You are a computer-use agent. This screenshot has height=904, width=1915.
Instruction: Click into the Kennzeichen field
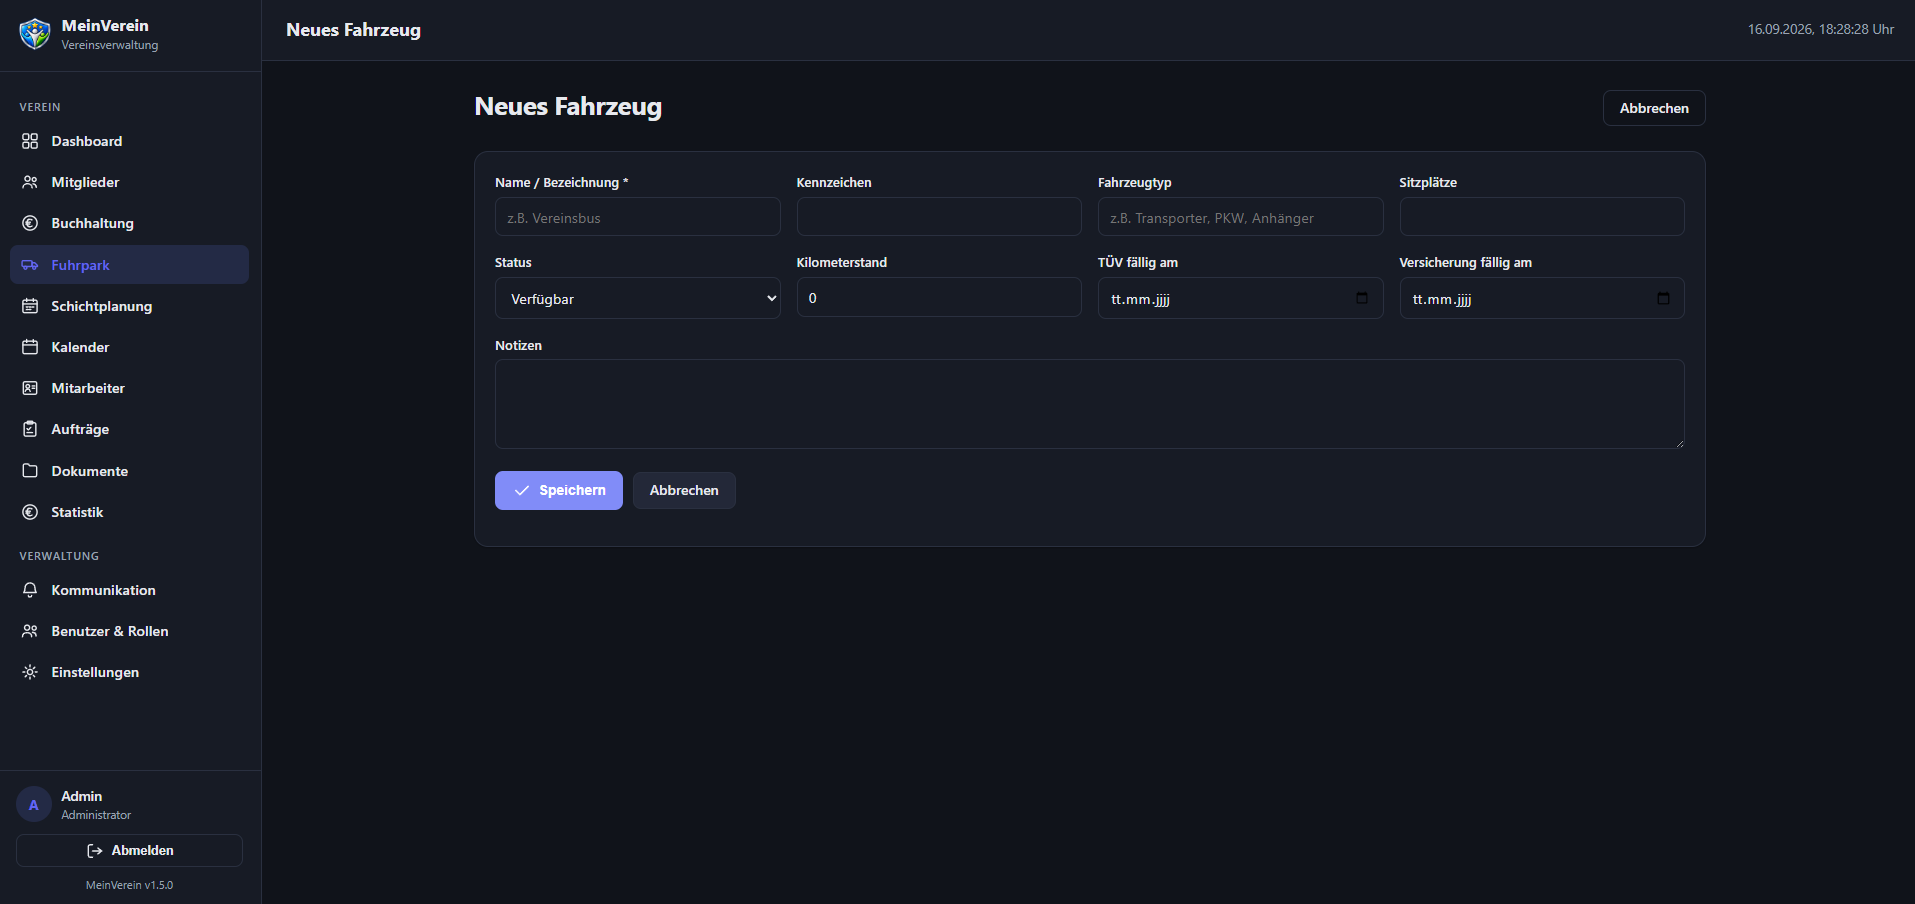click(x=939, y=217)
